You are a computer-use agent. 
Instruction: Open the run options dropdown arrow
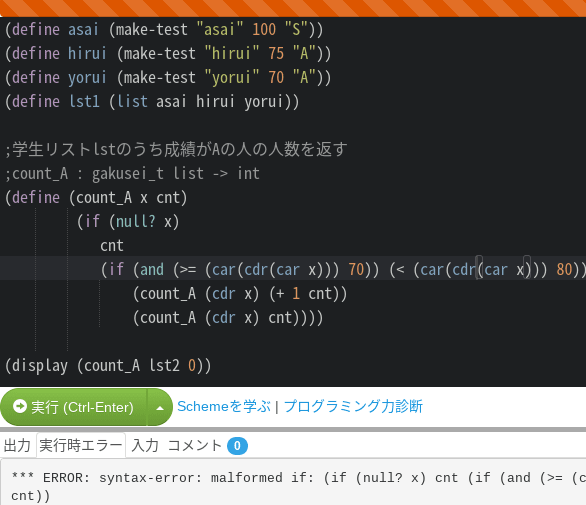click(160, 407)
